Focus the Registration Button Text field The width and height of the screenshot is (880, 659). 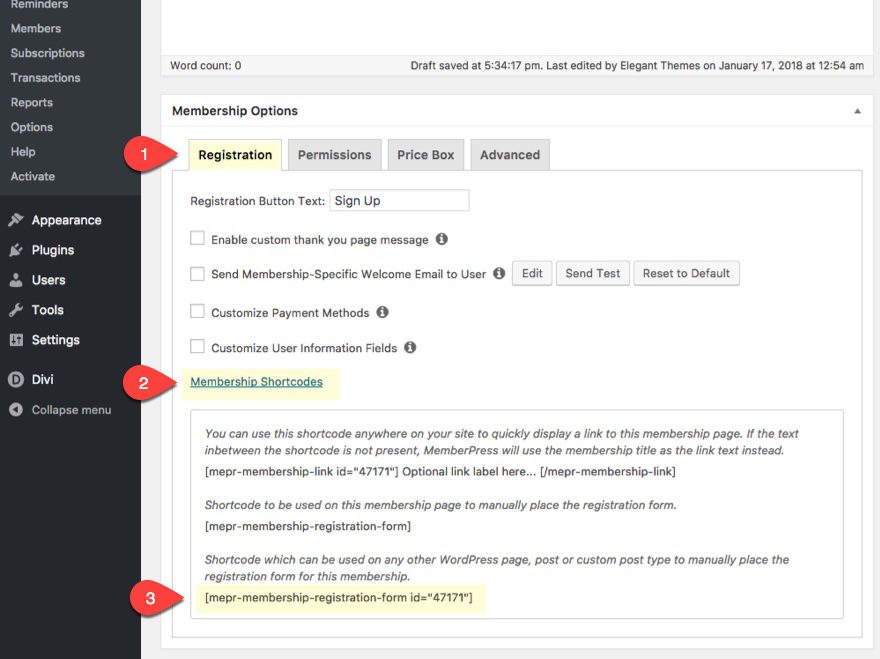pos(399,200)
